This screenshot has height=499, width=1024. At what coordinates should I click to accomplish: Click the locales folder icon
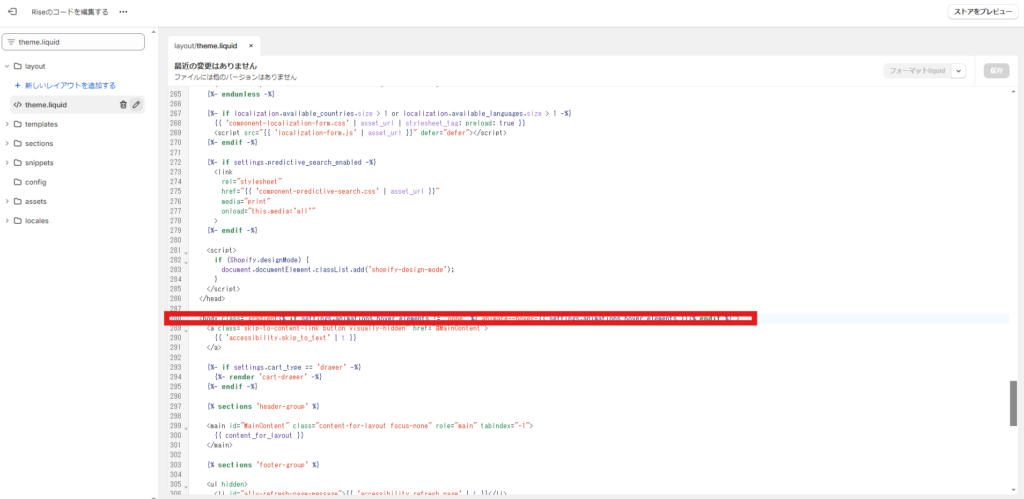[18, 221]
